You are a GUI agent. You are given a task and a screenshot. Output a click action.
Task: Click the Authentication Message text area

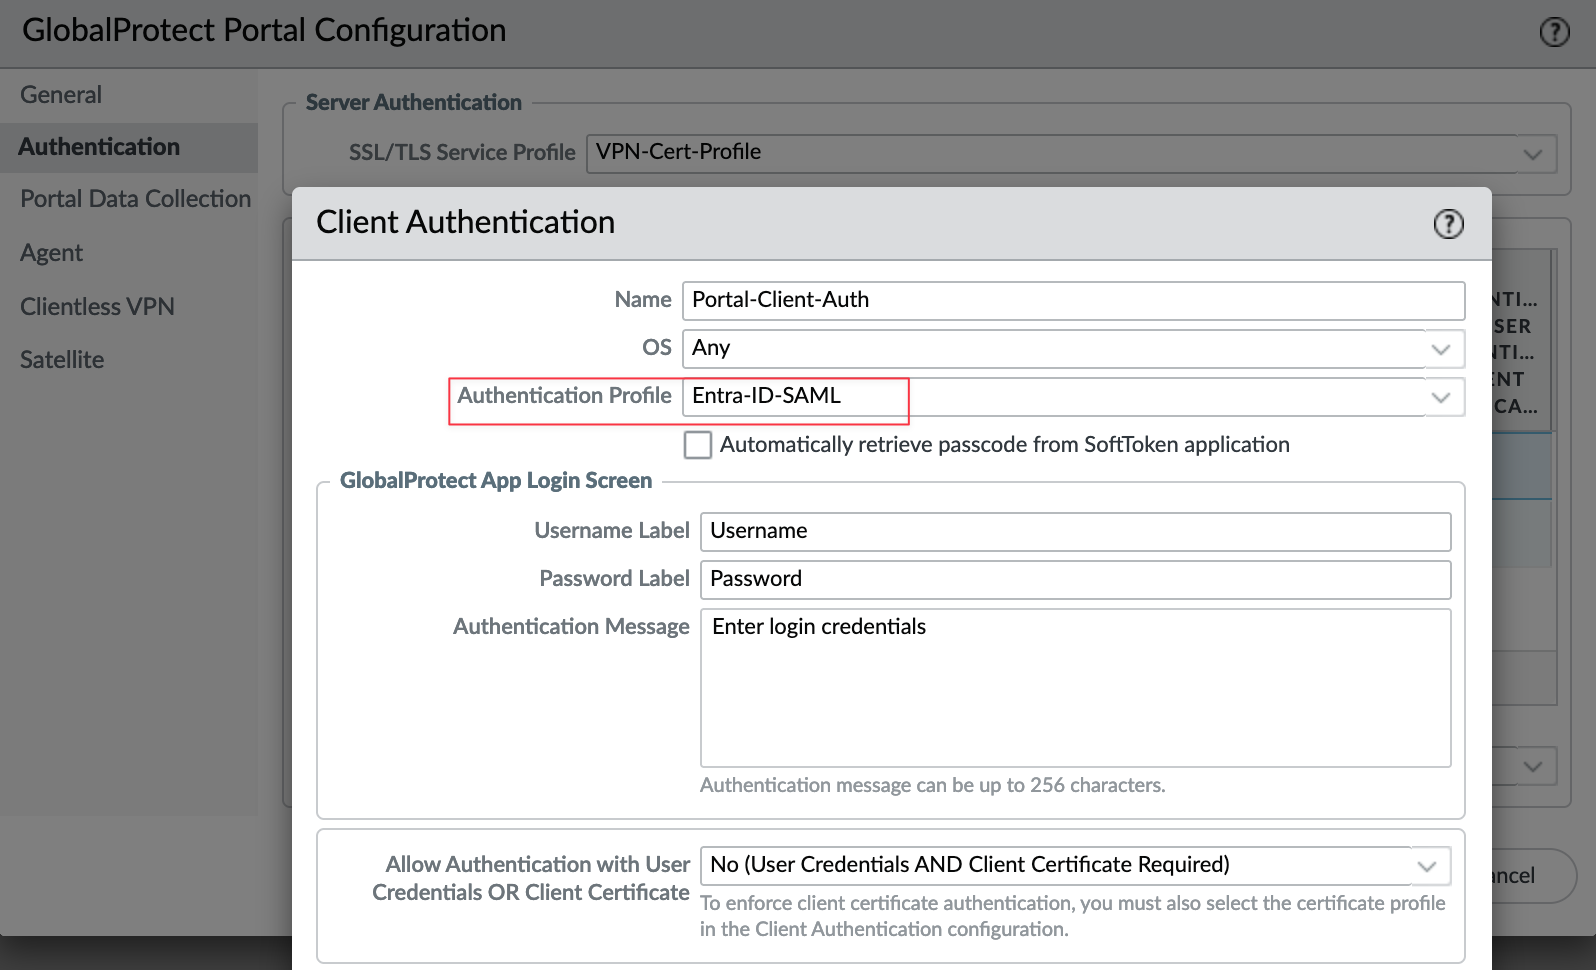pos(1075,688)
